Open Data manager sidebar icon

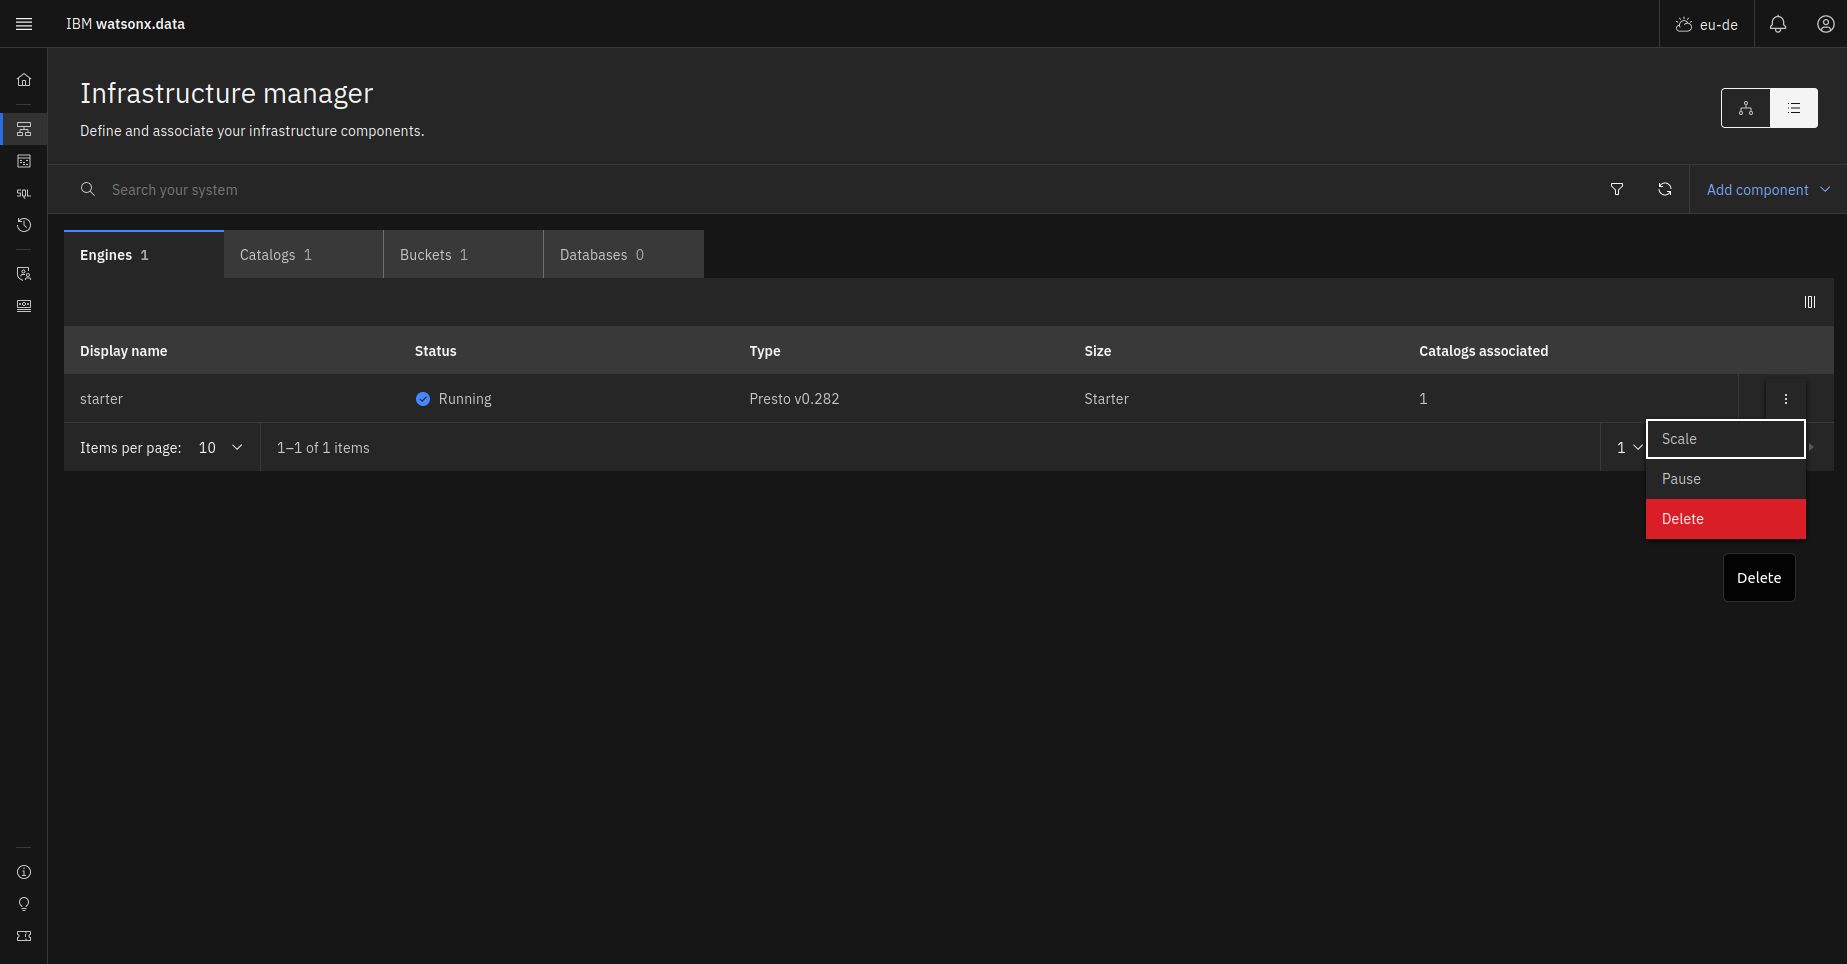pyautogui.click(x=24, y=161)
